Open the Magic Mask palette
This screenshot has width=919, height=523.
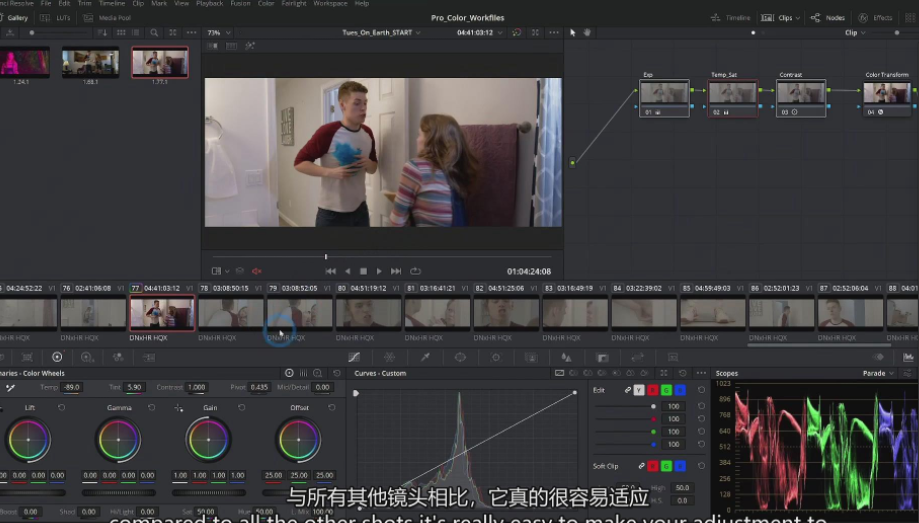tap(531, 357)
